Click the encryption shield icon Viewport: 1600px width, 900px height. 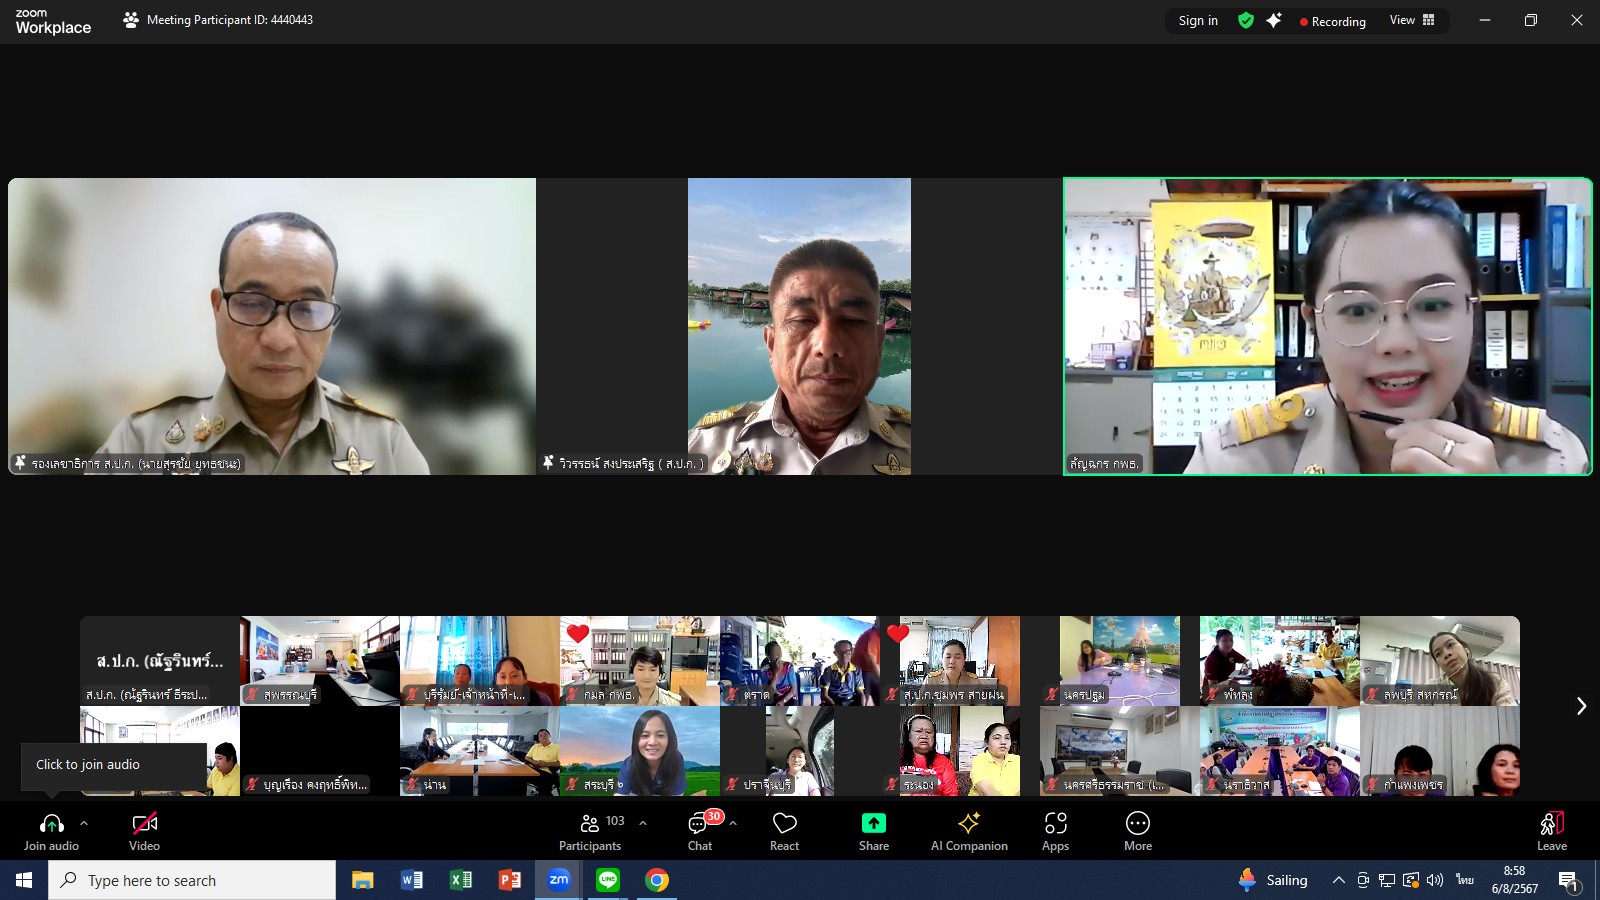coord(1245,20)
